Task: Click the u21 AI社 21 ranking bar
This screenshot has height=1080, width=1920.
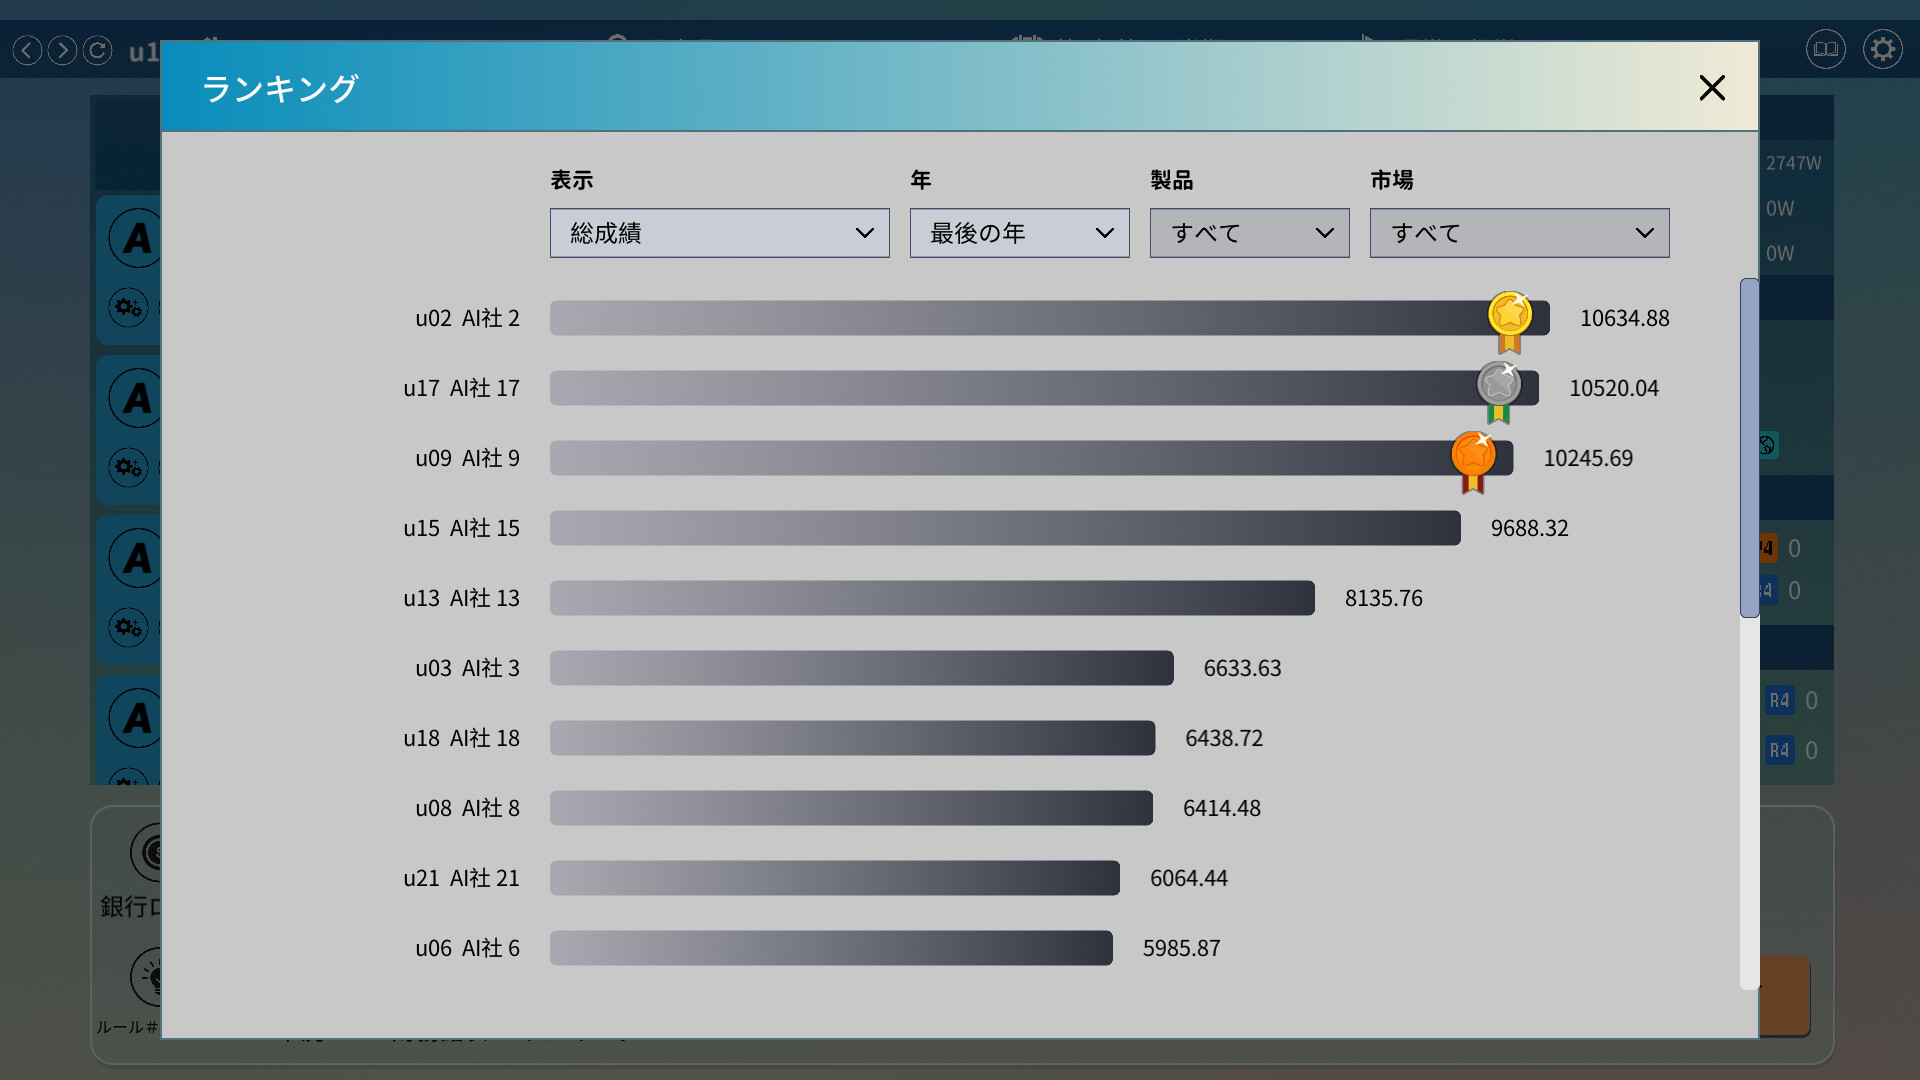Action: click(x=834, y=878)
